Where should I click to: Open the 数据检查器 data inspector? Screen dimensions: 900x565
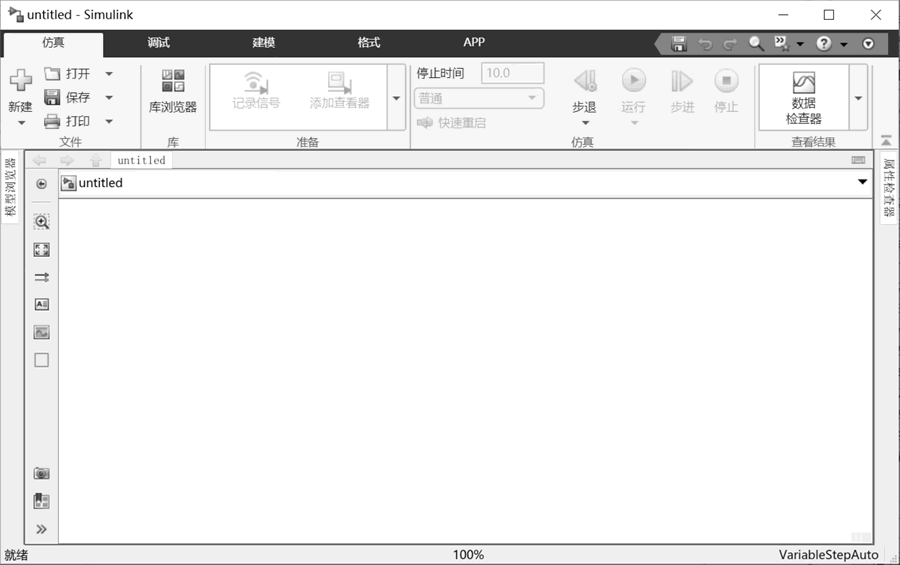804,98
